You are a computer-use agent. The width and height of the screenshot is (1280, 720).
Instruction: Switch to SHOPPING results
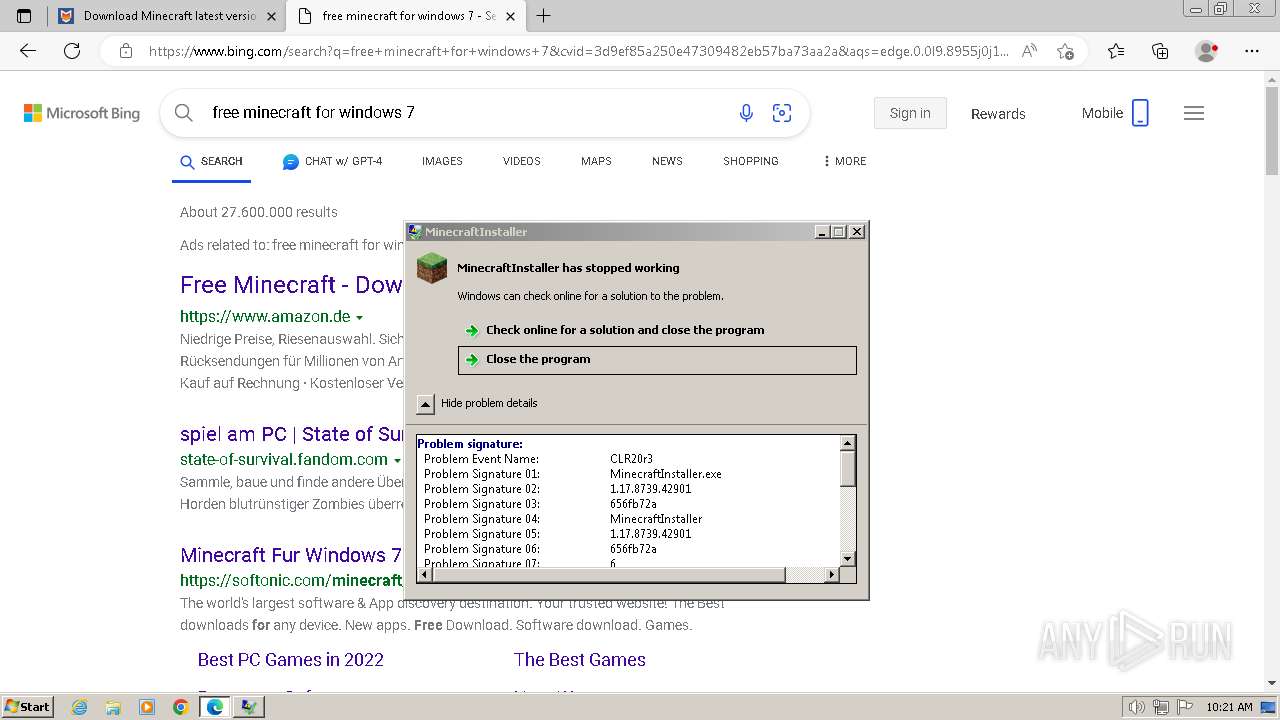pyautogui.click(x=751, y=161)
